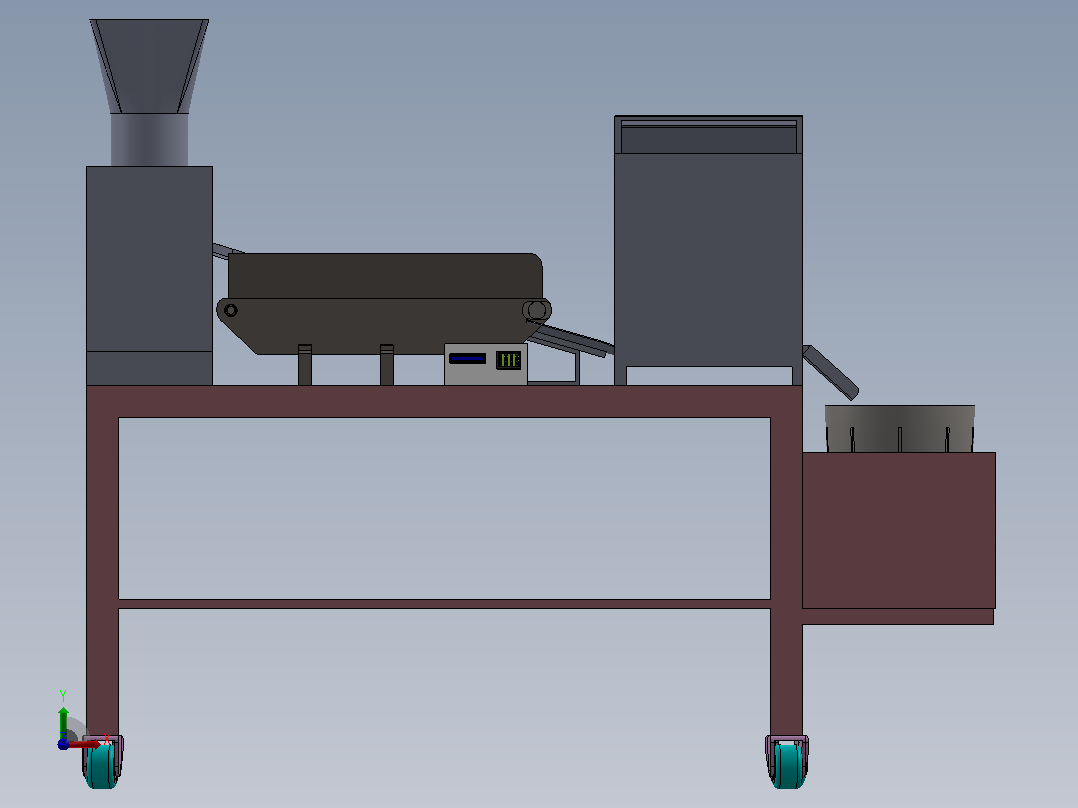Click the green Y axis arrow
Viewport: 1078px width, 808px height.
point(63,722)
